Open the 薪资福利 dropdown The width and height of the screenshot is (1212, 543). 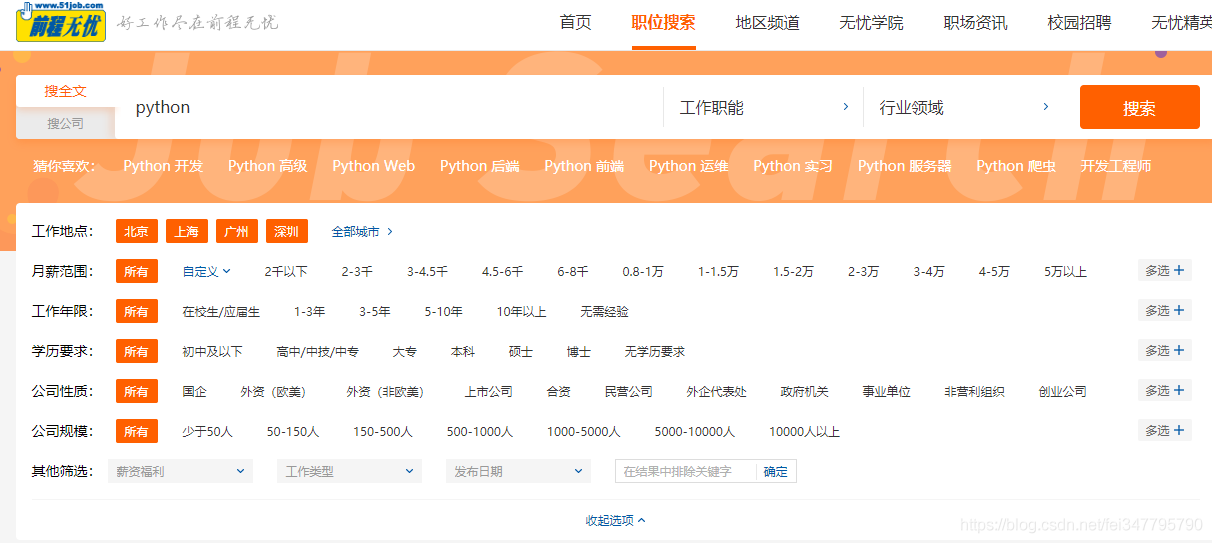tap(180, 471)
